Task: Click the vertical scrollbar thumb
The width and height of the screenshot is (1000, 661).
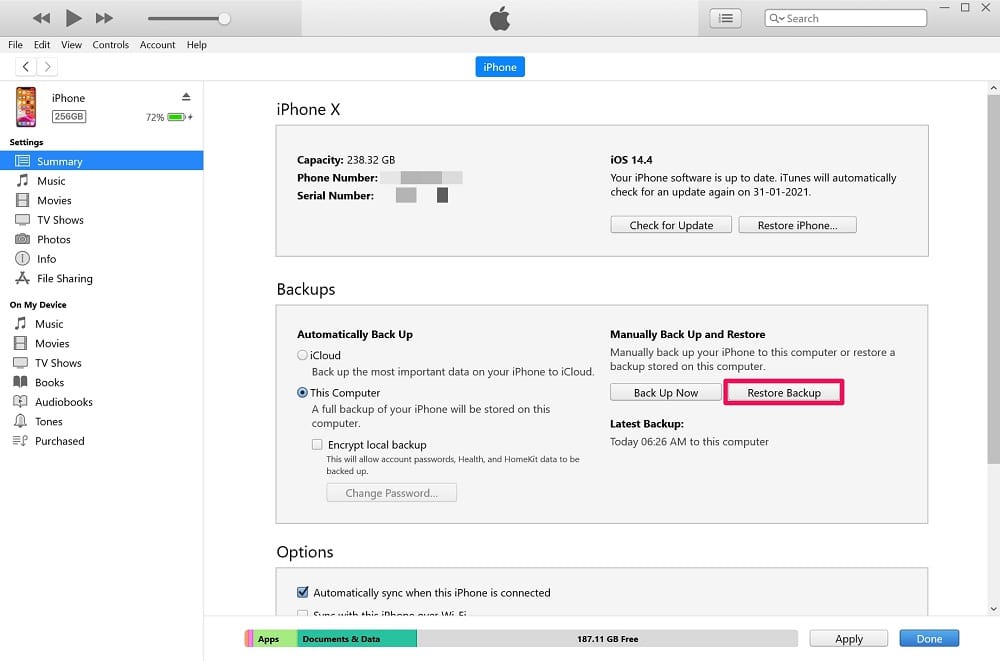Action: 993,279
